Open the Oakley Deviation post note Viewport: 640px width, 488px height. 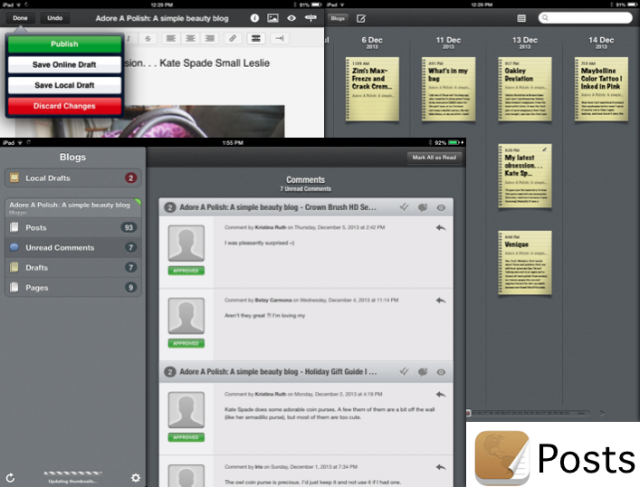pos(524,89)
